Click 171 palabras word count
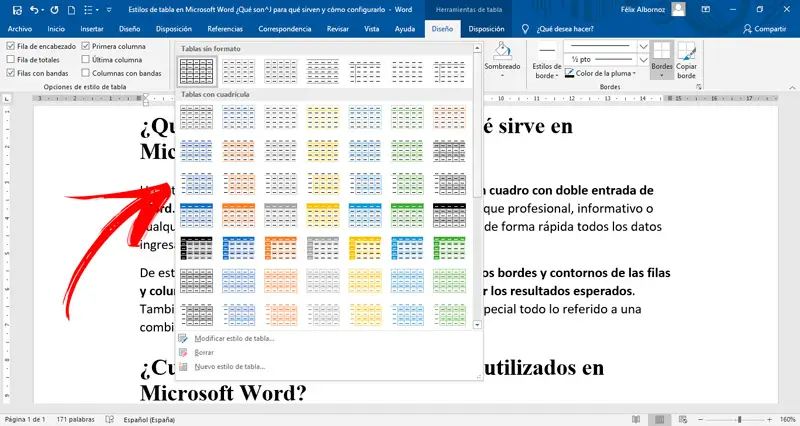800x426 pixels. 75,419
